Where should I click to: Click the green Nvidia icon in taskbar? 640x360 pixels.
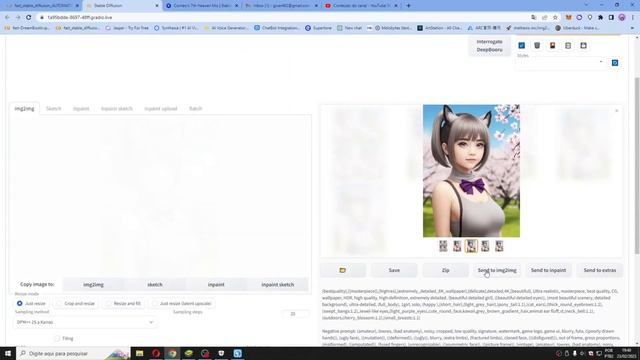[x=189, y=353]
